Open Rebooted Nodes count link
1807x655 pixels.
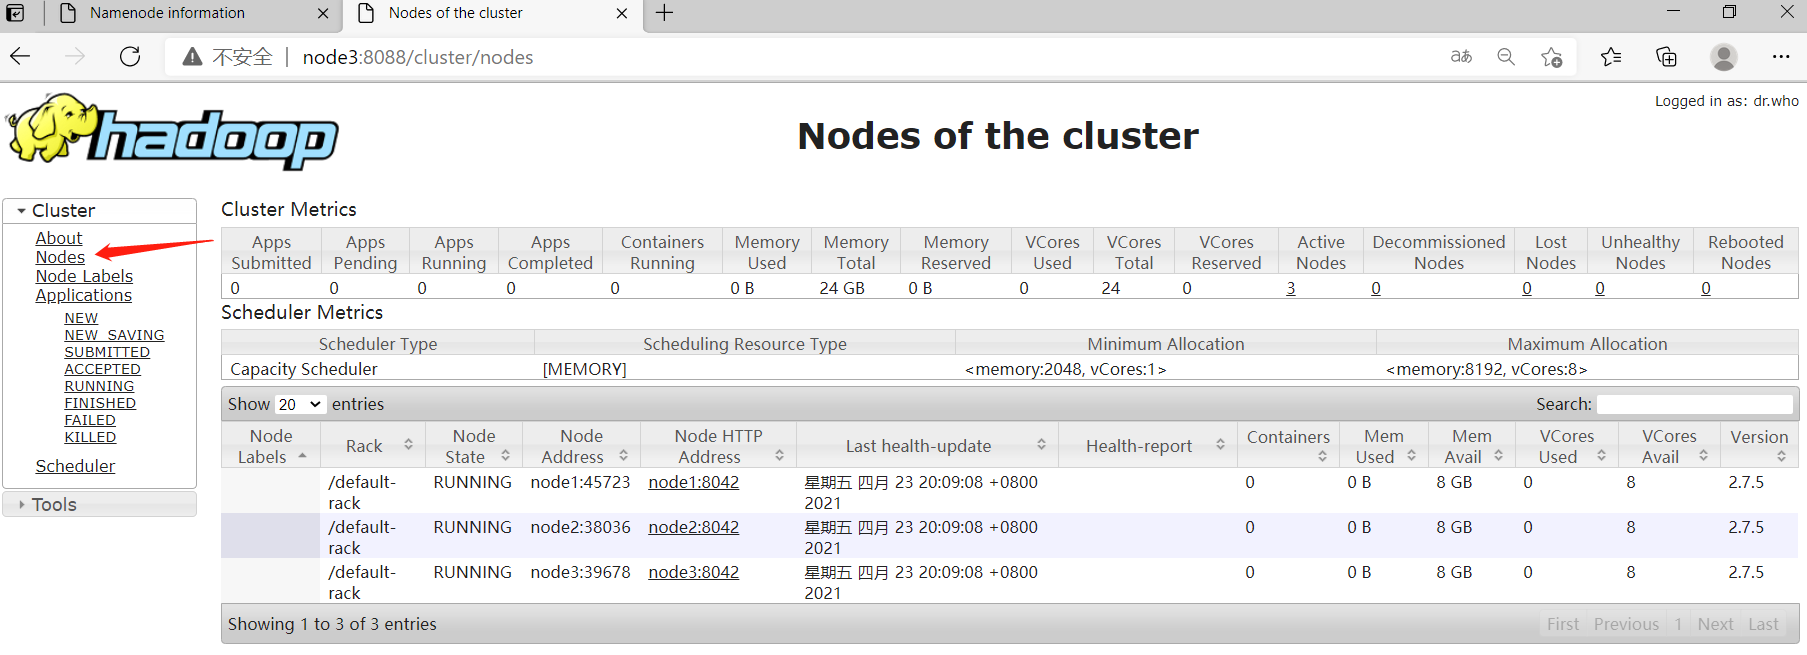(1706, 288)
